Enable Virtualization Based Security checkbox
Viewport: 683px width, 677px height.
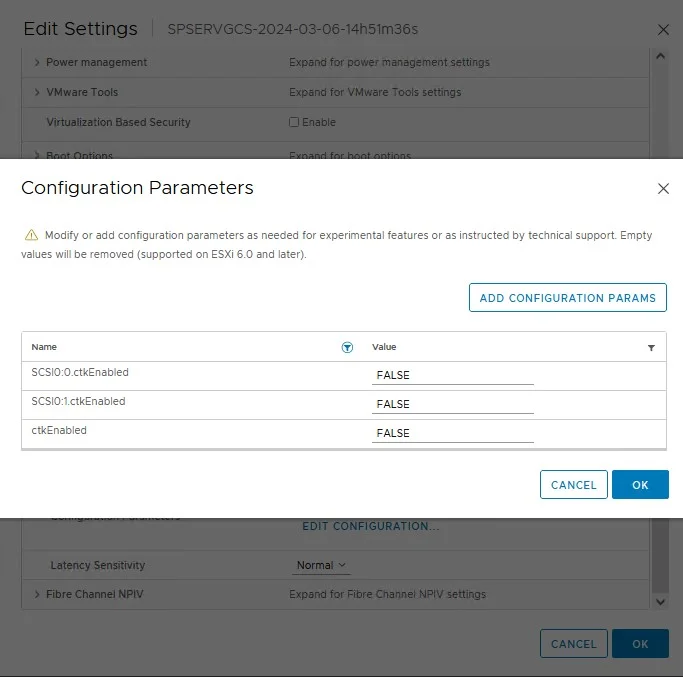(x=294, y=122)
